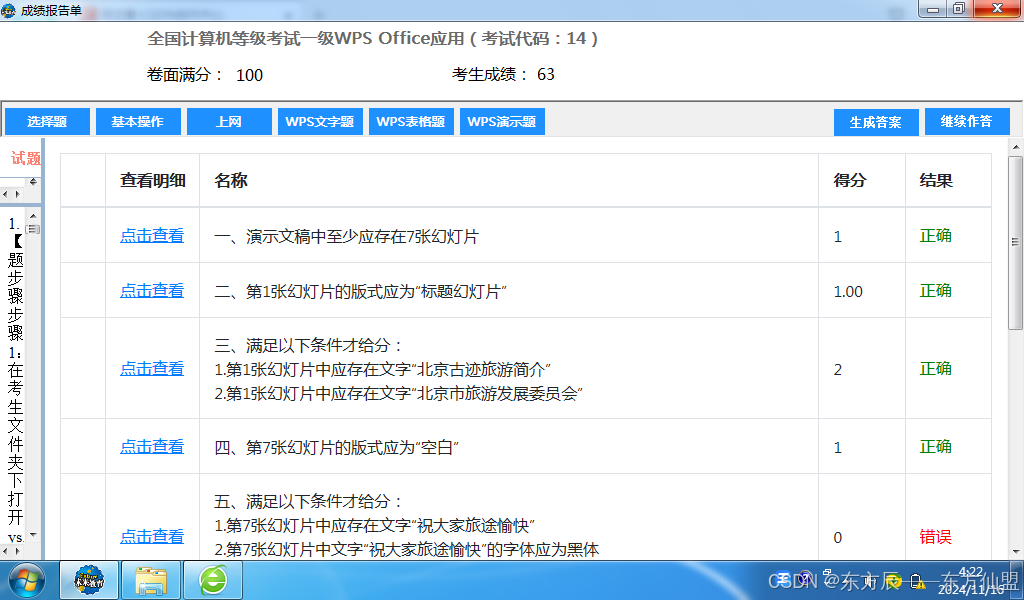
Task: Click the 生成答案 button
Action: [876, 122]
